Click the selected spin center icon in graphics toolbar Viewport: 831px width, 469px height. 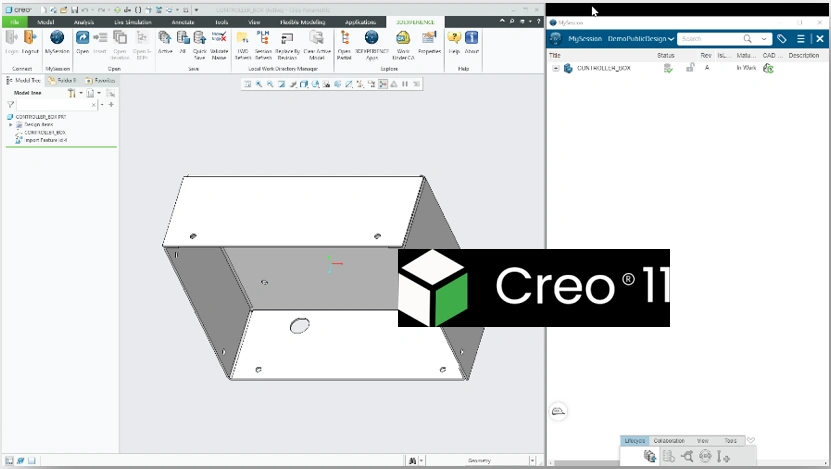point(383,84)
